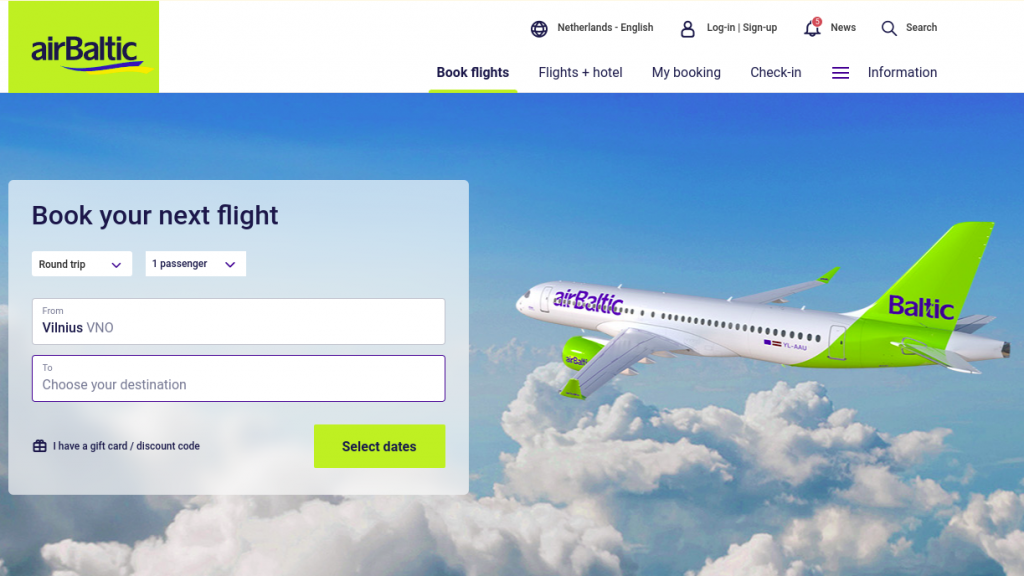This screenshot has width=1024, height=576.
Task: Open the Flights + hotel tab
Action: [x=580, y=72]
